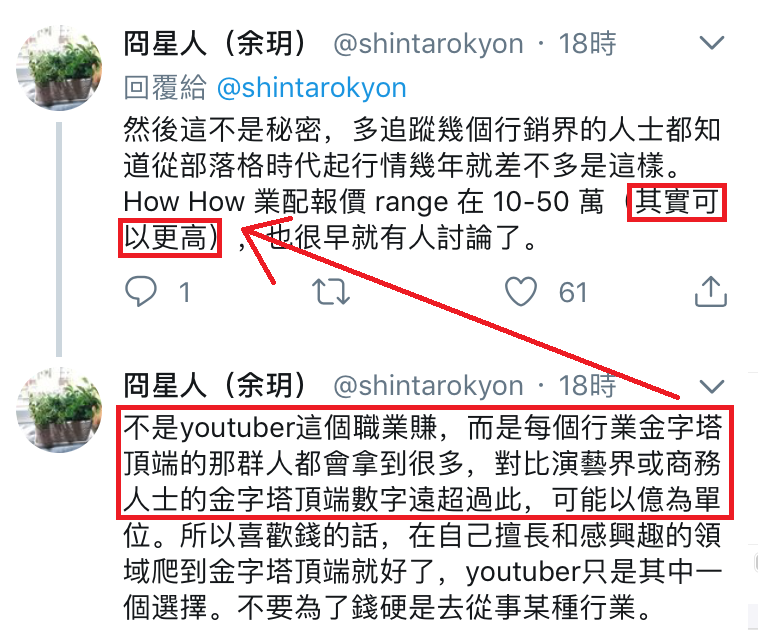Click the reply speech bubble icon

coord(141,292)
